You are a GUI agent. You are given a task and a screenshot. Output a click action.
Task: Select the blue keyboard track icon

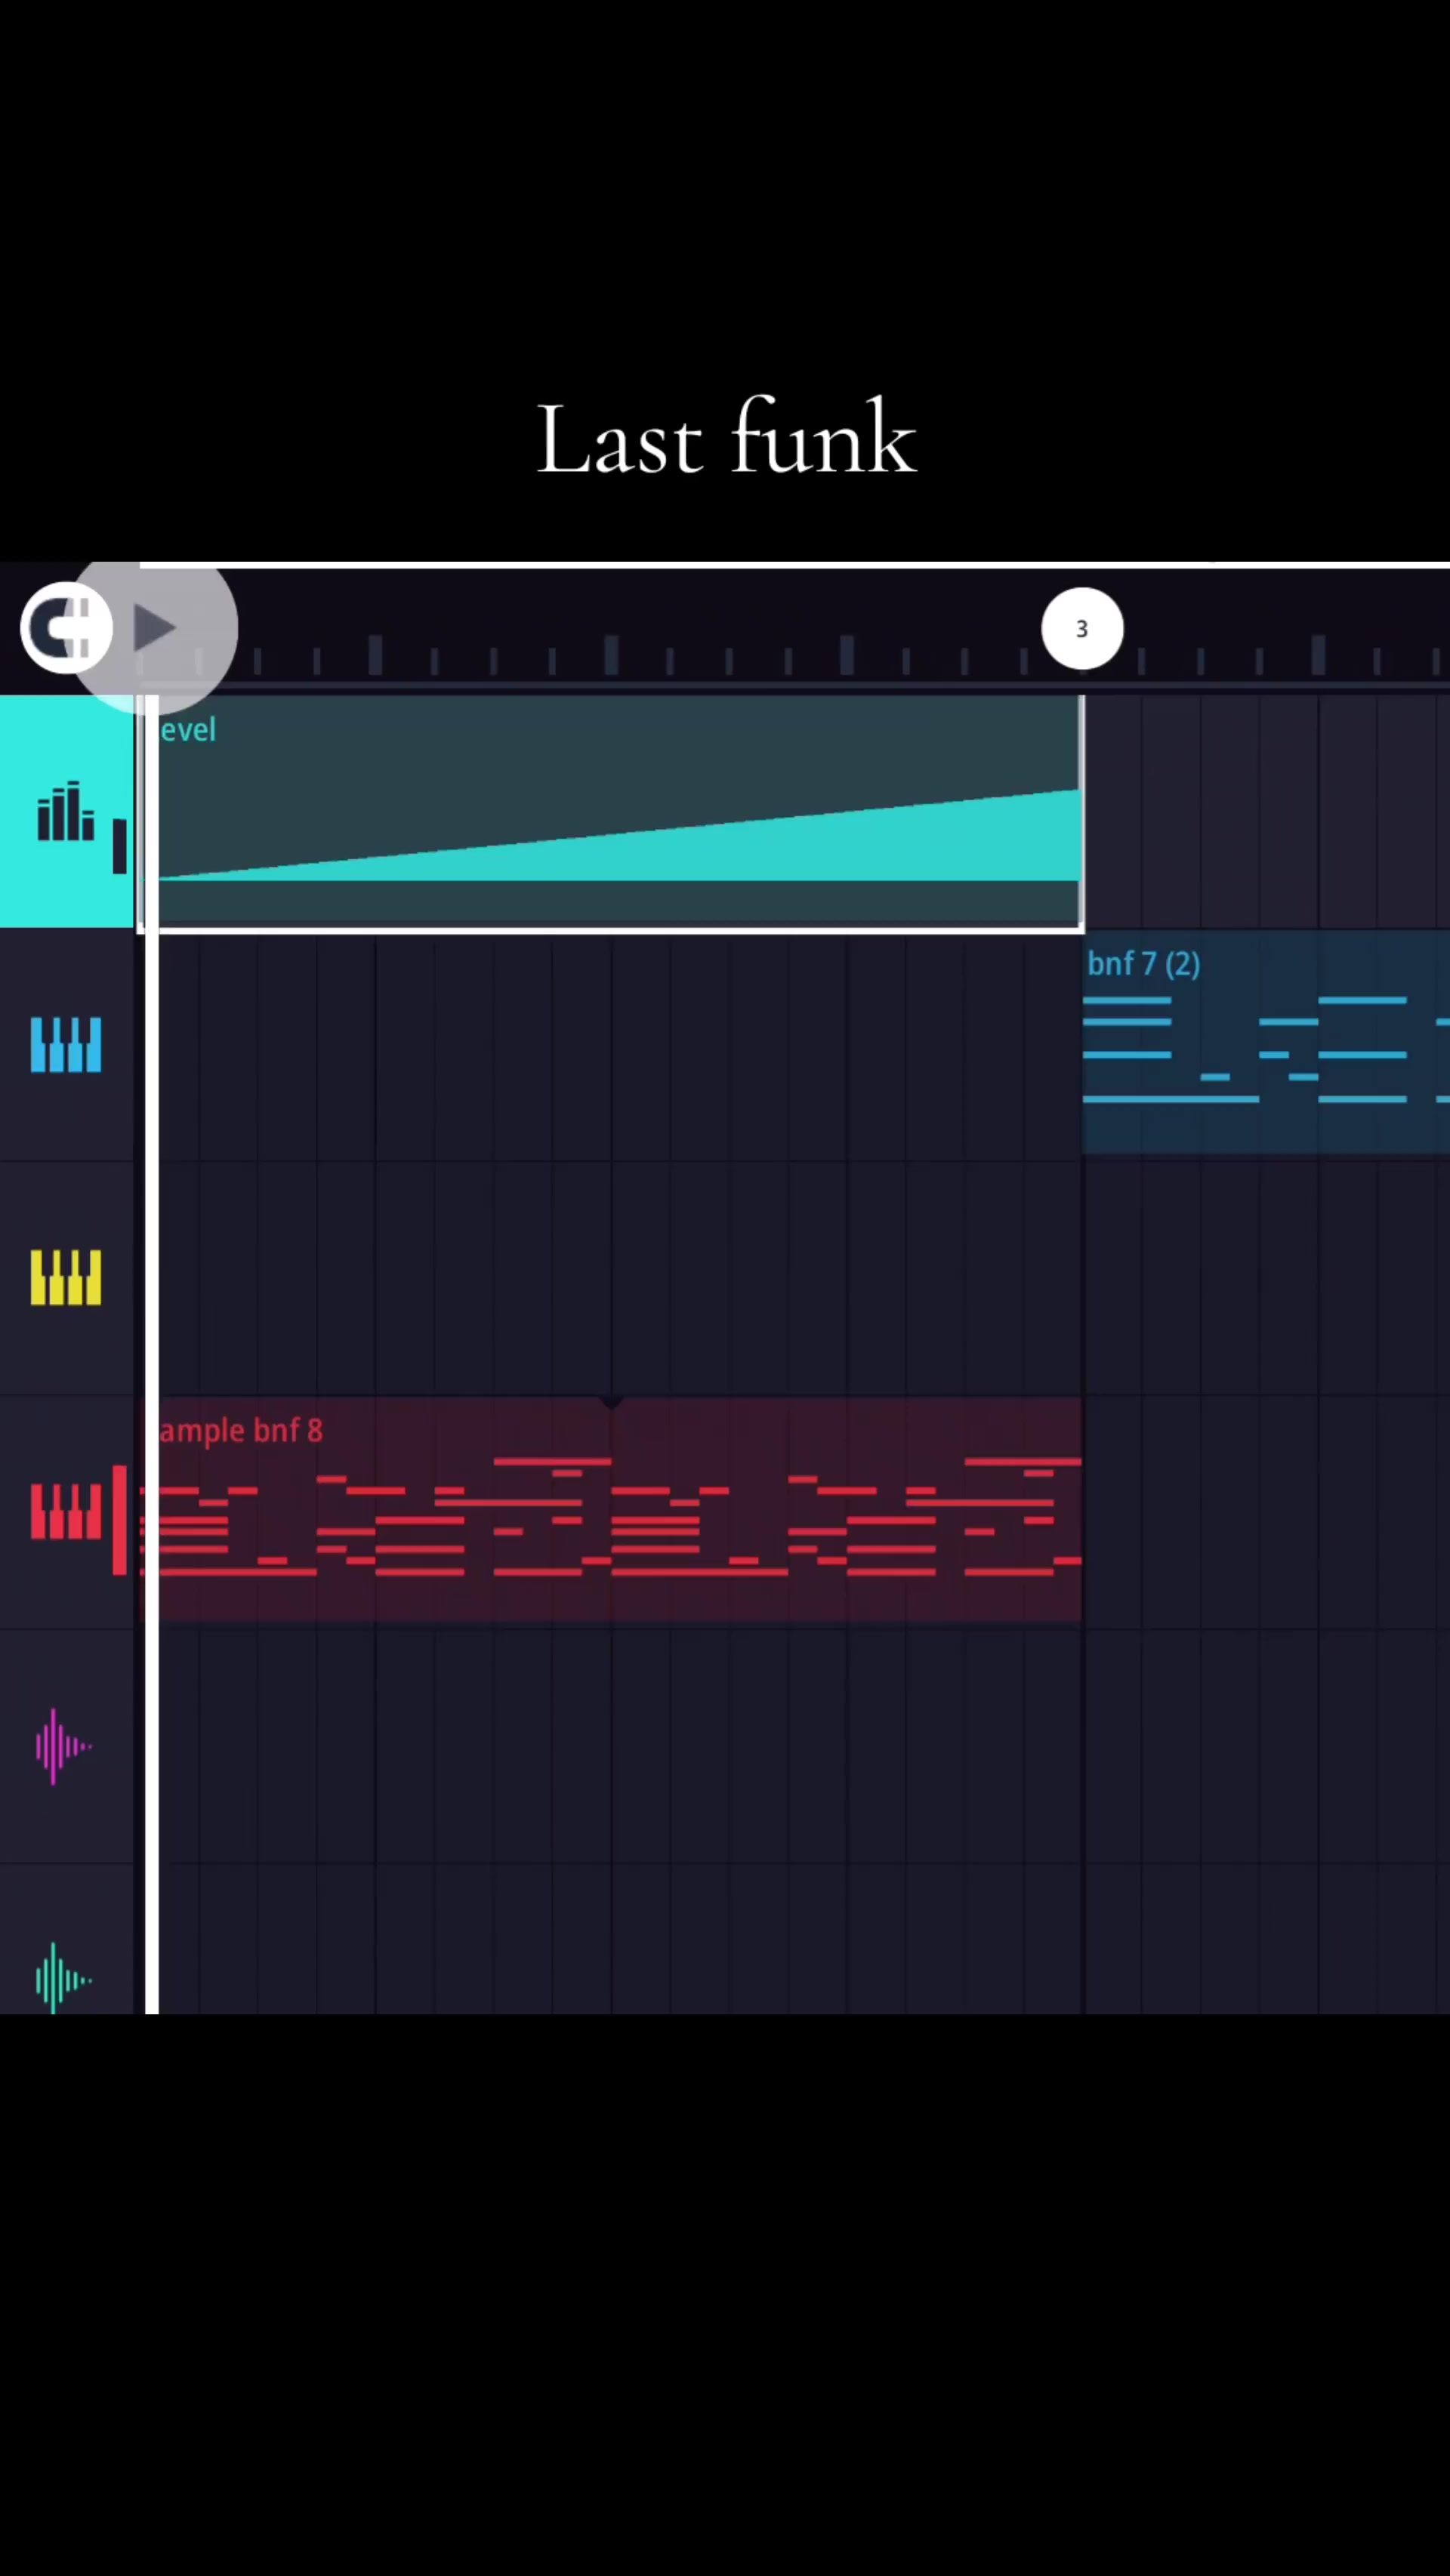66,1045
